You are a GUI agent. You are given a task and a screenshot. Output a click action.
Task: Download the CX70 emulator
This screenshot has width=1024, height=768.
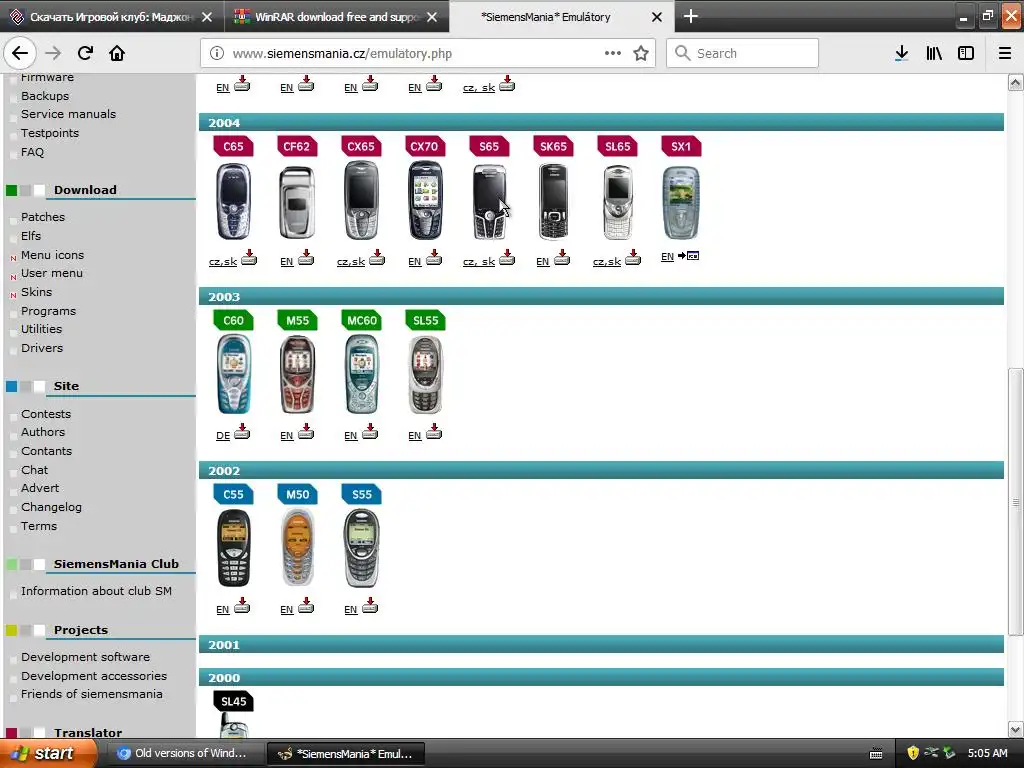[x=434, y=257]
